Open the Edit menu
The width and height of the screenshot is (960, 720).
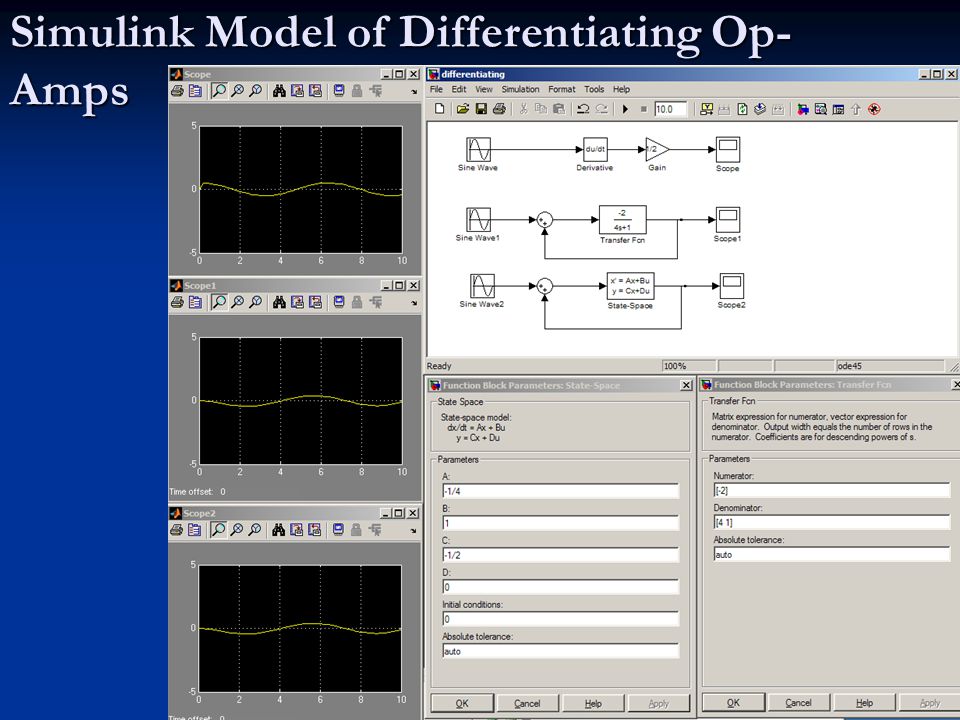click(459, 89)
